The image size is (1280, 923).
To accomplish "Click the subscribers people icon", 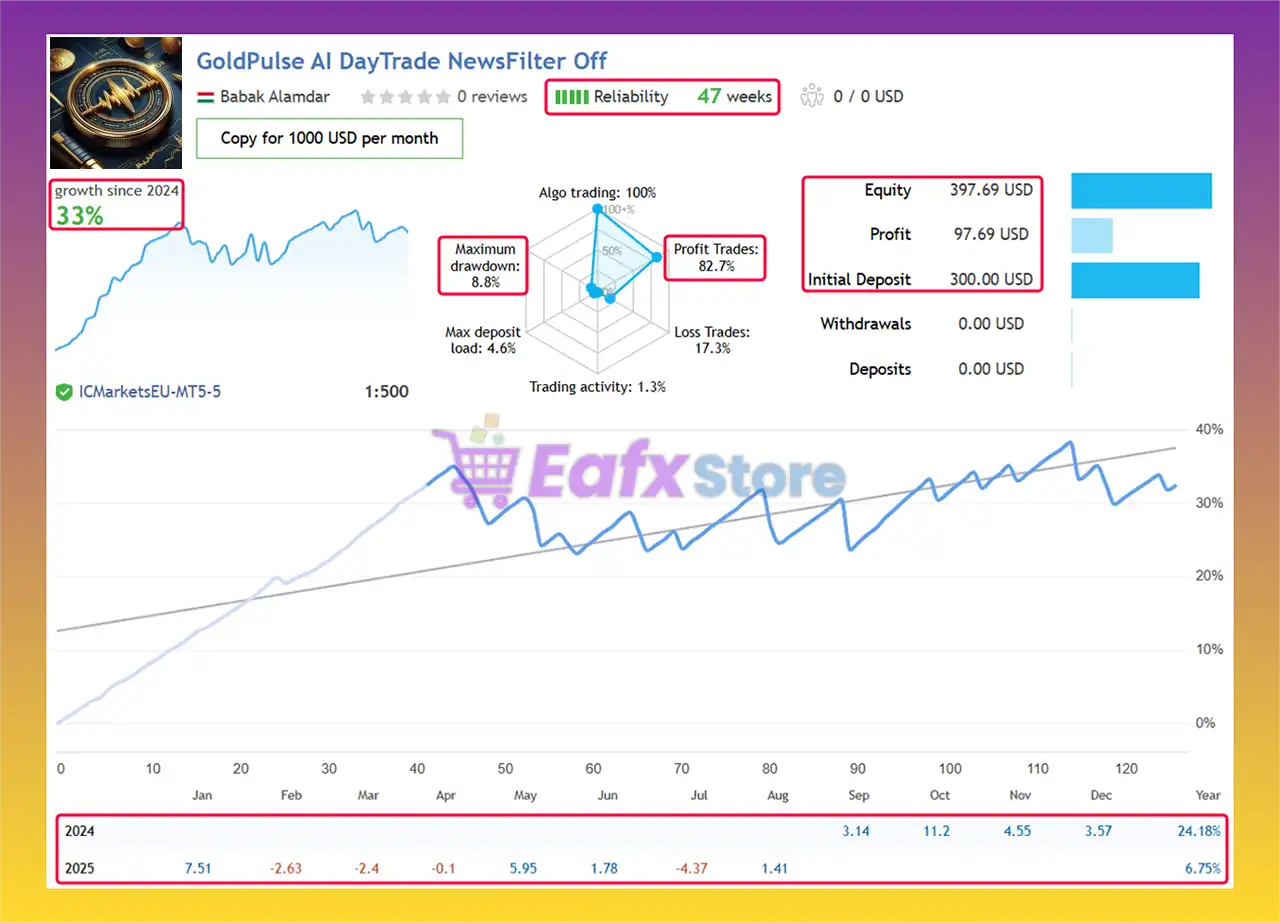I will [811, 97].
